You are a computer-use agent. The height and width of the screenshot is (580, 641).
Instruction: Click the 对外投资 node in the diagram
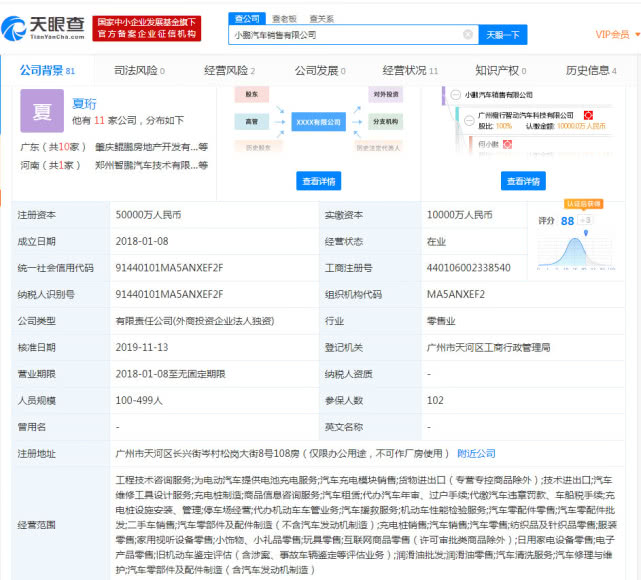(385, 94)
